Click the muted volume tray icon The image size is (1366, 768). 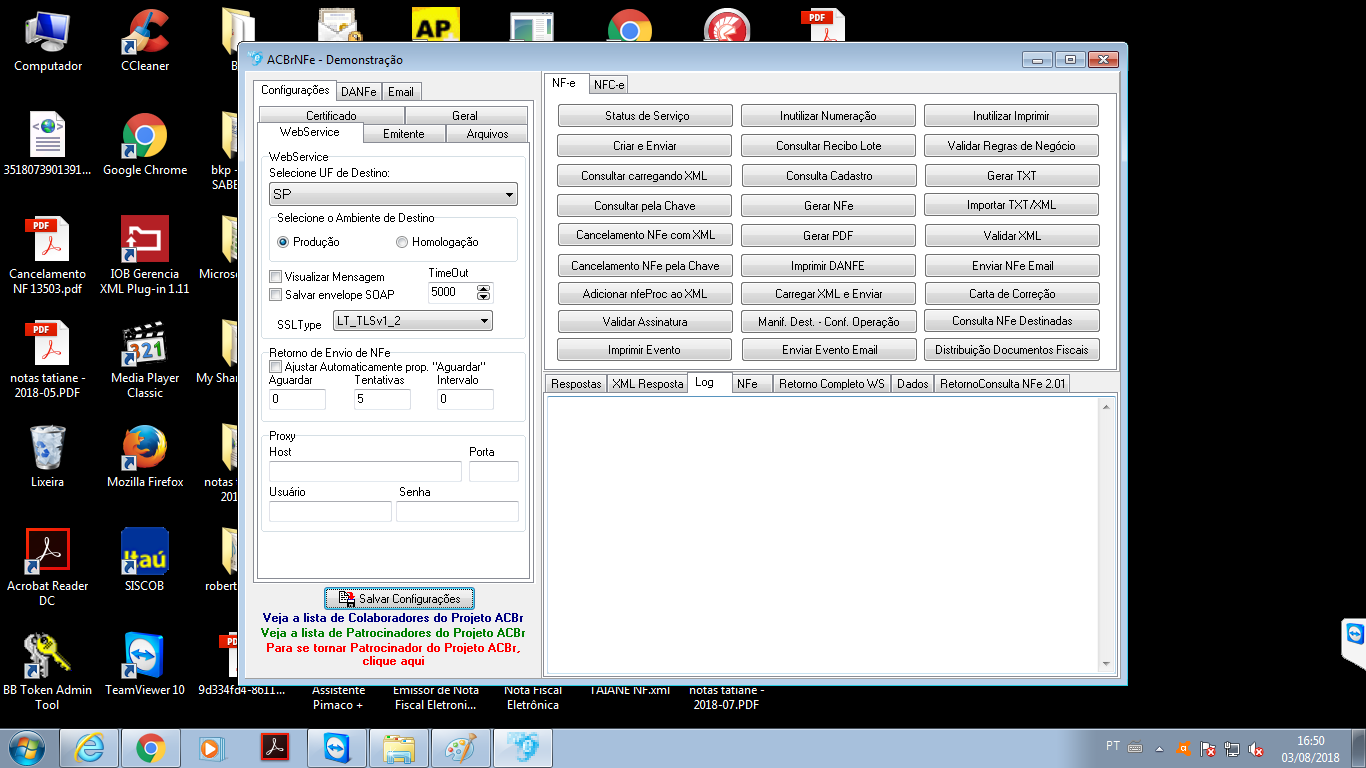coord(1257,748)
